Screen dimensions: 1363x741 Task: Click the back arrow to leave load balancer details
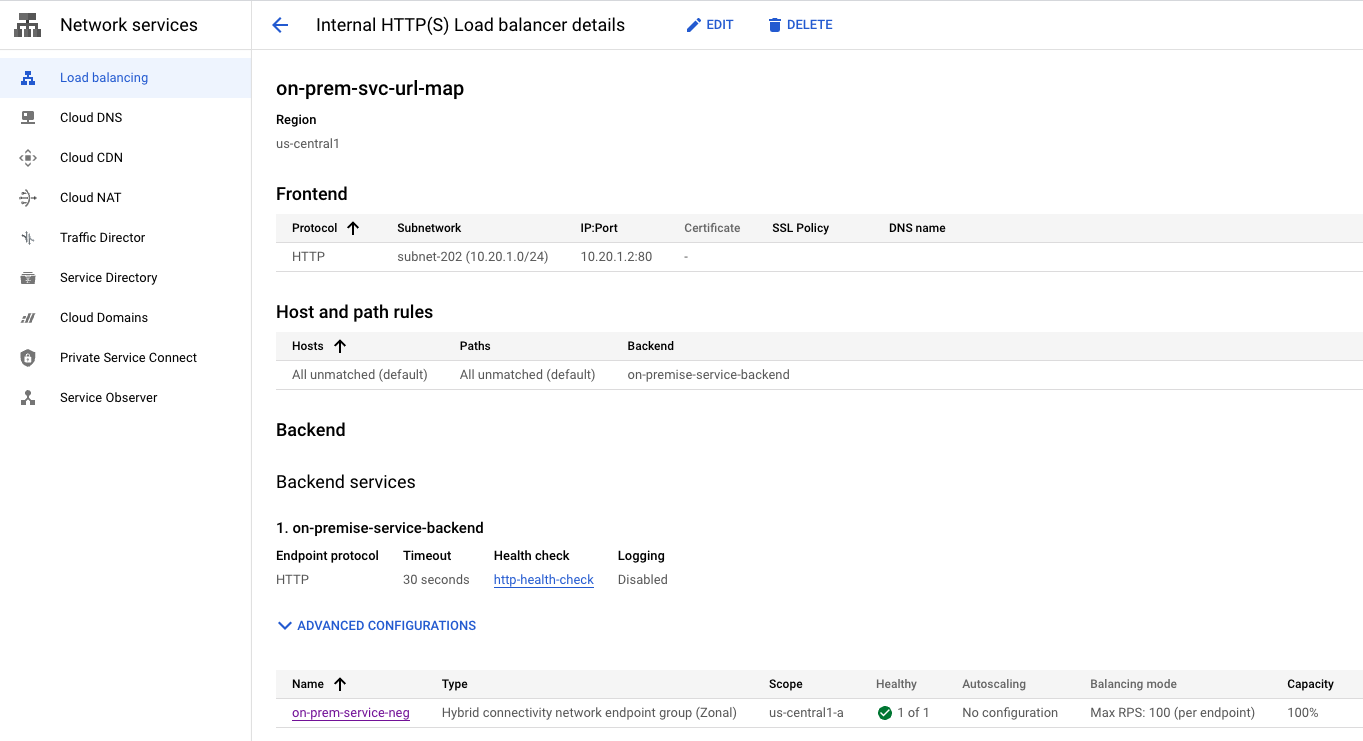[280, 24]
